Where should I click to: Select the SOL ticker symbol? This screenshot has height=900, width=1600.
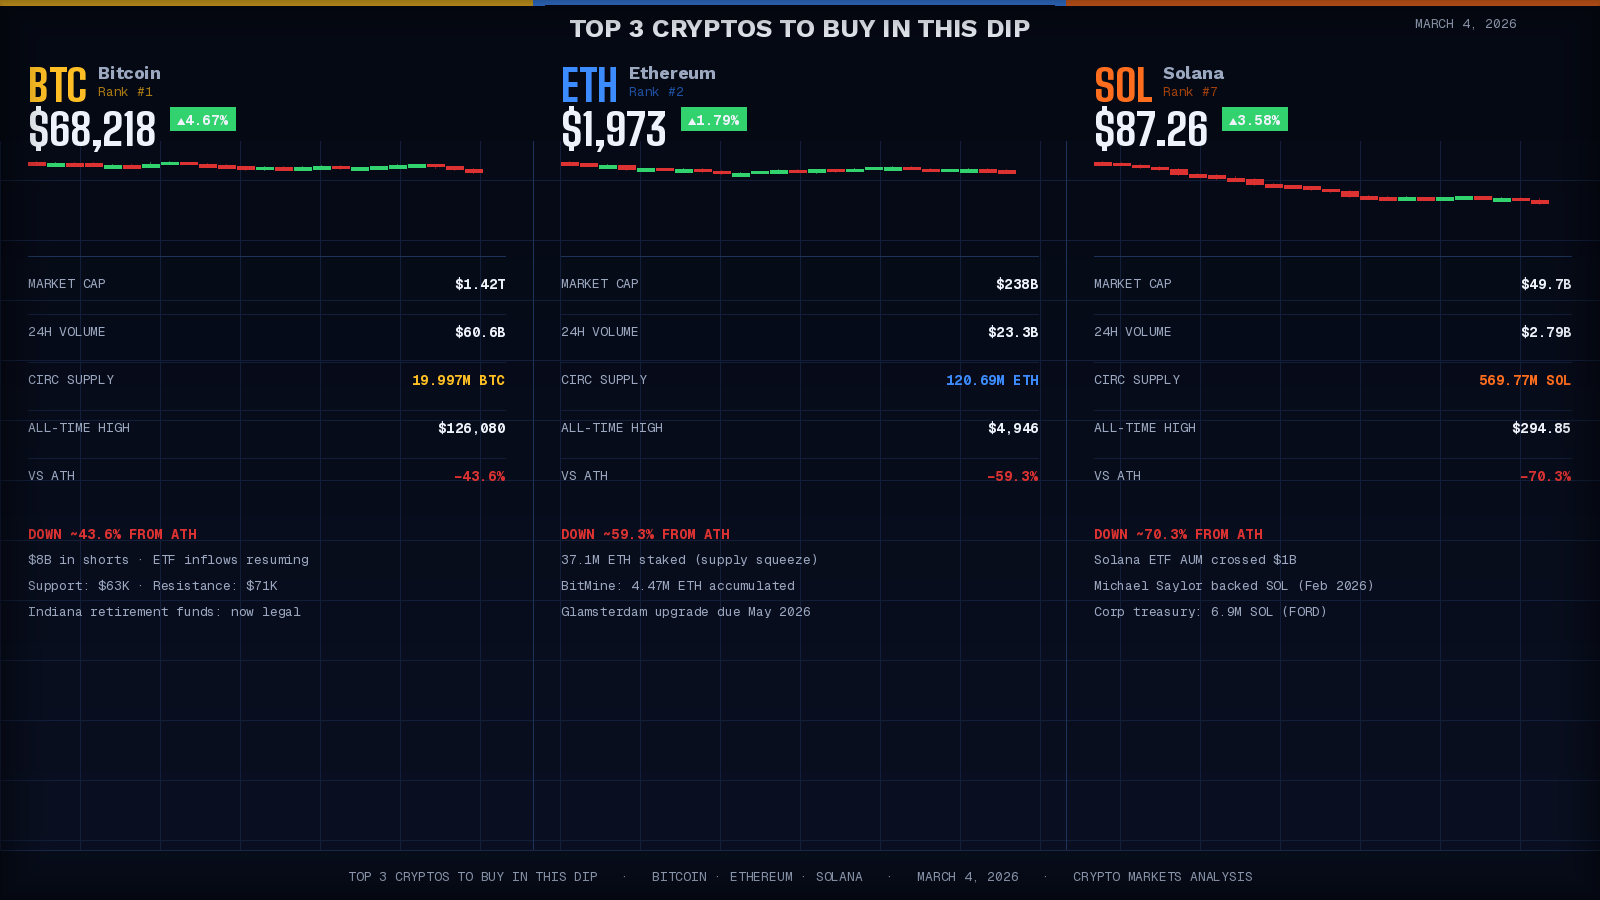(1121, 84)
